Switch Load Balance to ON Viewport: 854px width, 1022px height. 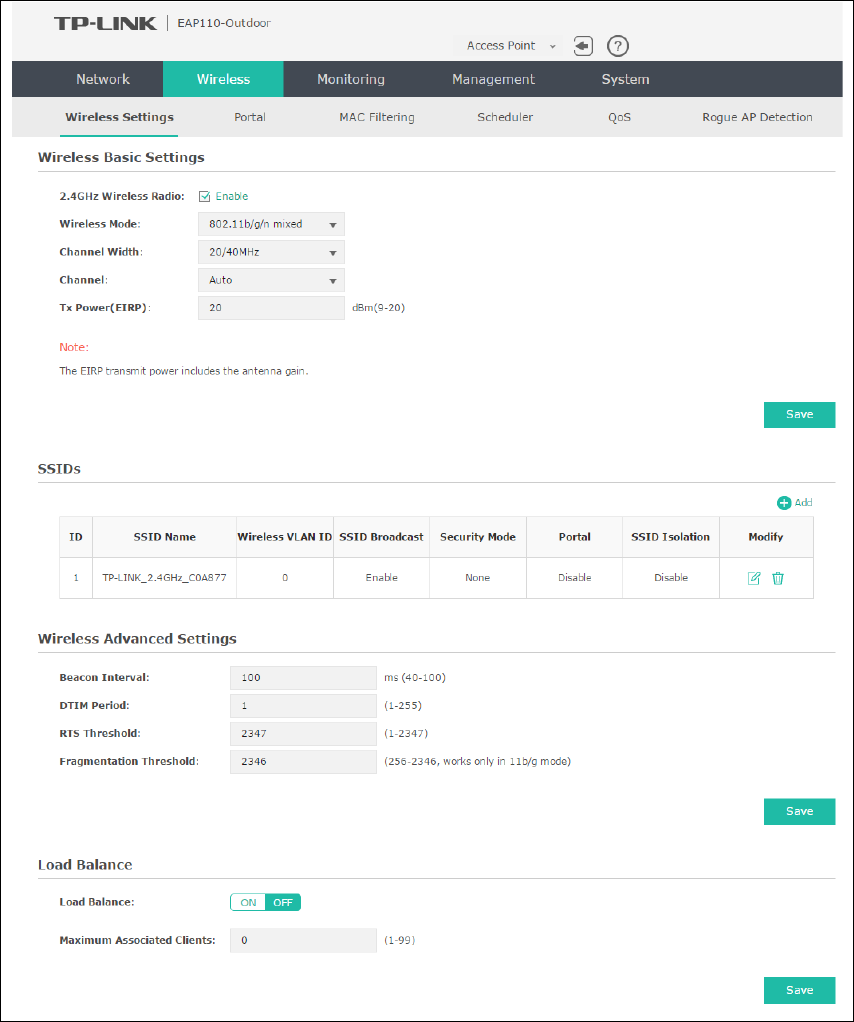[x=248, y=902]
